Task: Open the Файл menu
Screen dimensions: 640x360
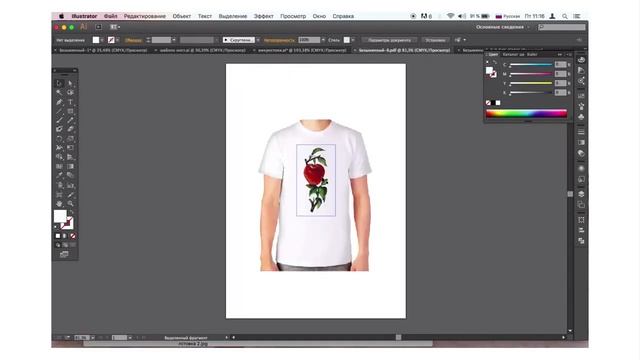Action: coord(110,16)
